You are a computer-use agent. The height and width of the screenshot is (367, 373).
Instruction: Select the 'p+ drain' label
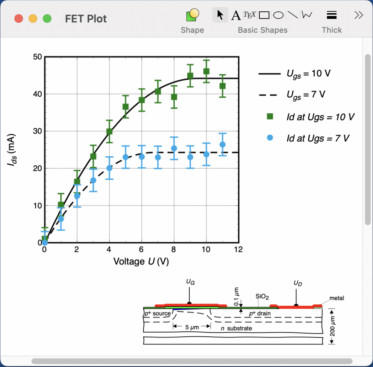(x=260, y=313)
